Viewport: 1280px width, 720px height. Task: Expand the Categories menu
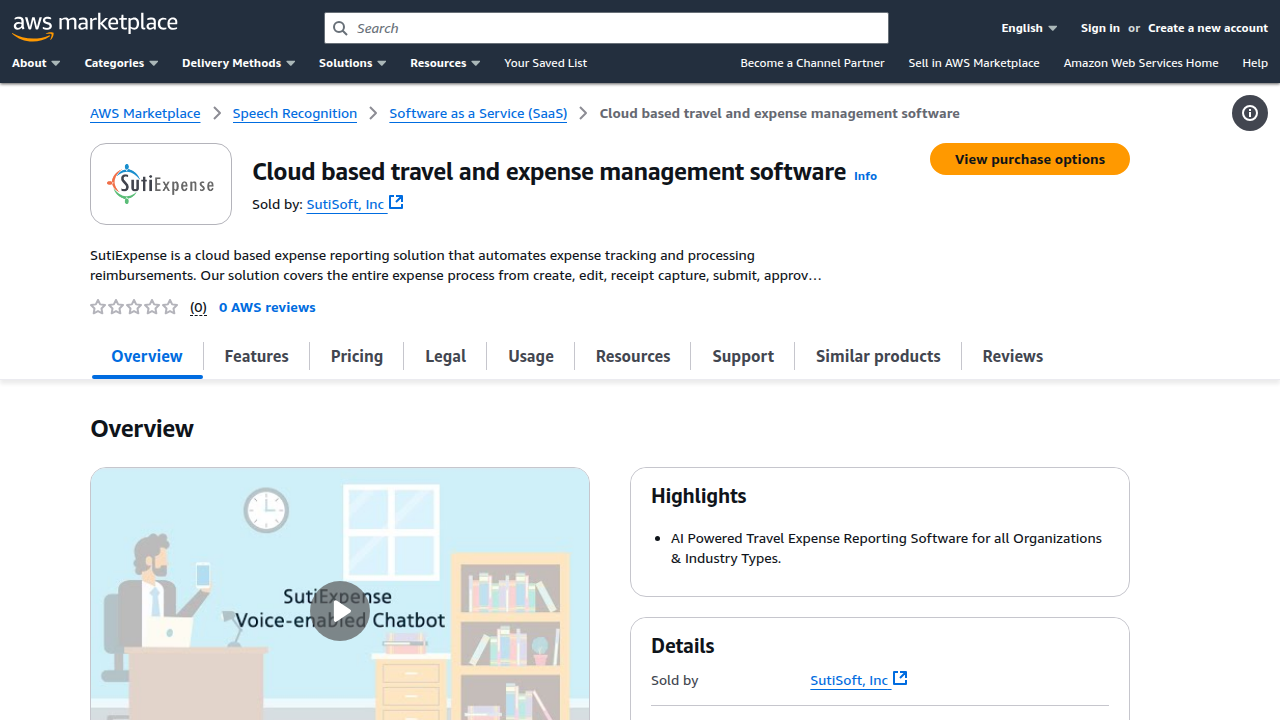(121, 63)
